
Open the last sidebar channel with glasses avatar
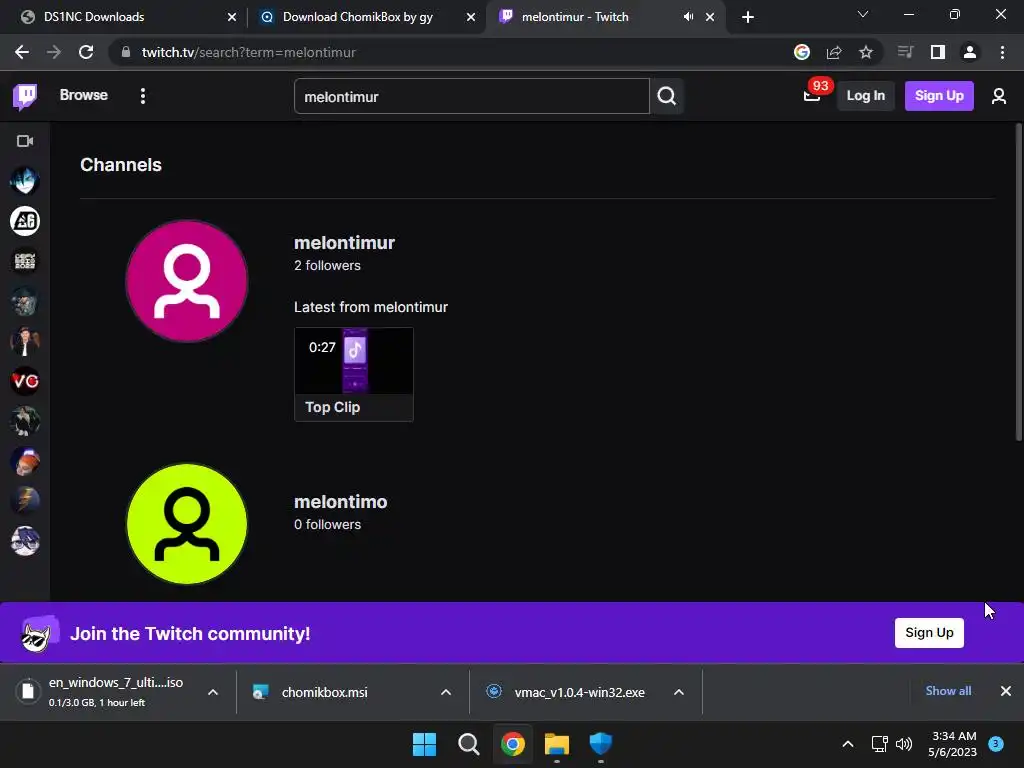click(25, 541)
